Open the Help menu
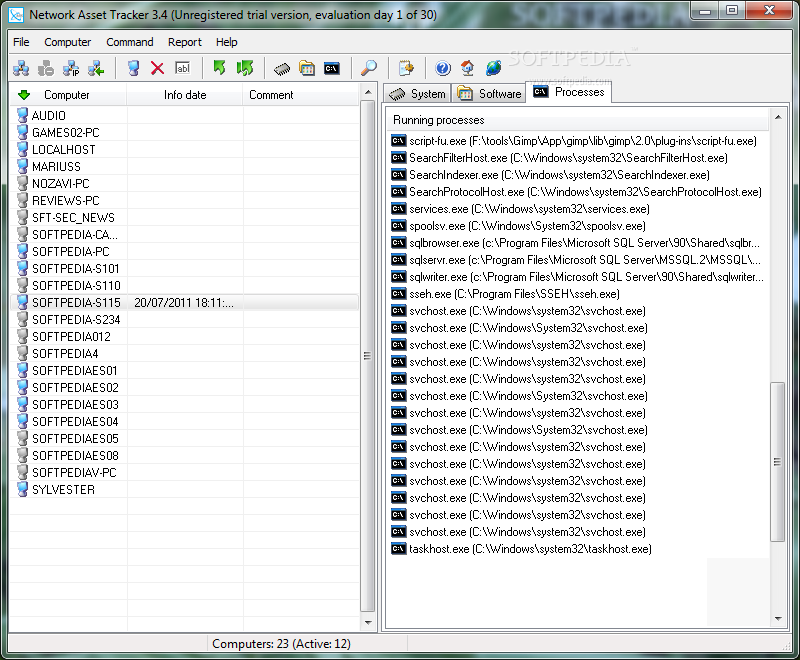Viewport: 800px width, 660px height. click(x=227, y=42)
